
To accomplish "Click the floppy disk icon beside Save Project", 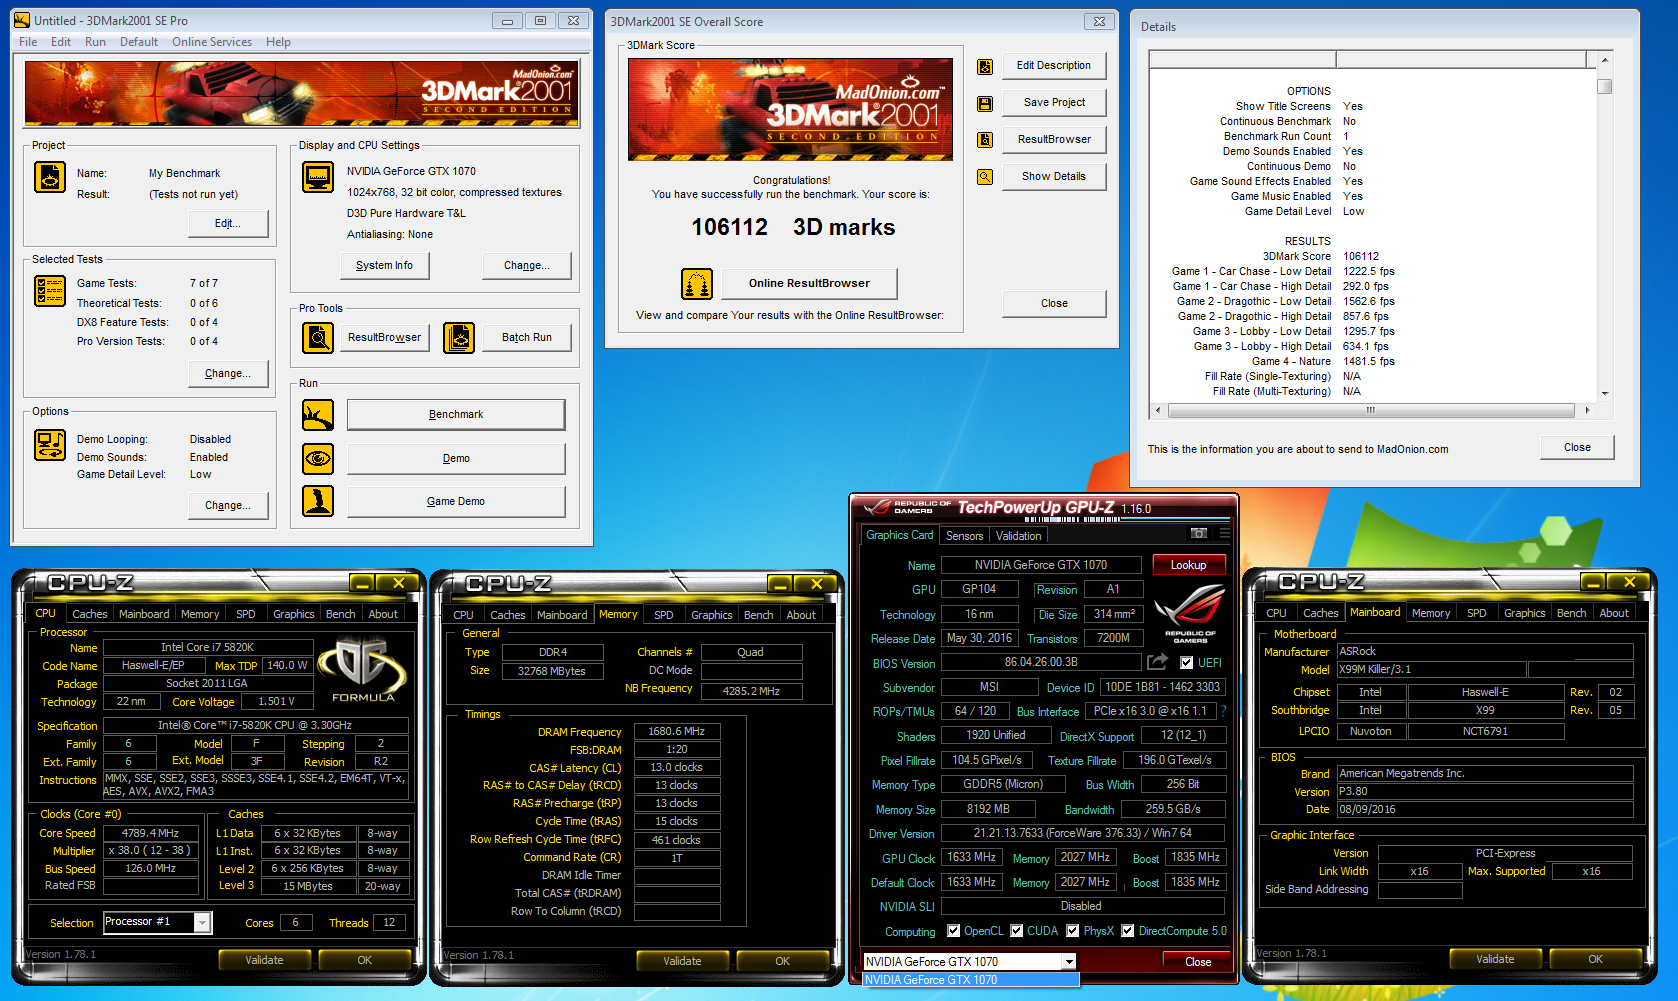I will tap(985, 104).
